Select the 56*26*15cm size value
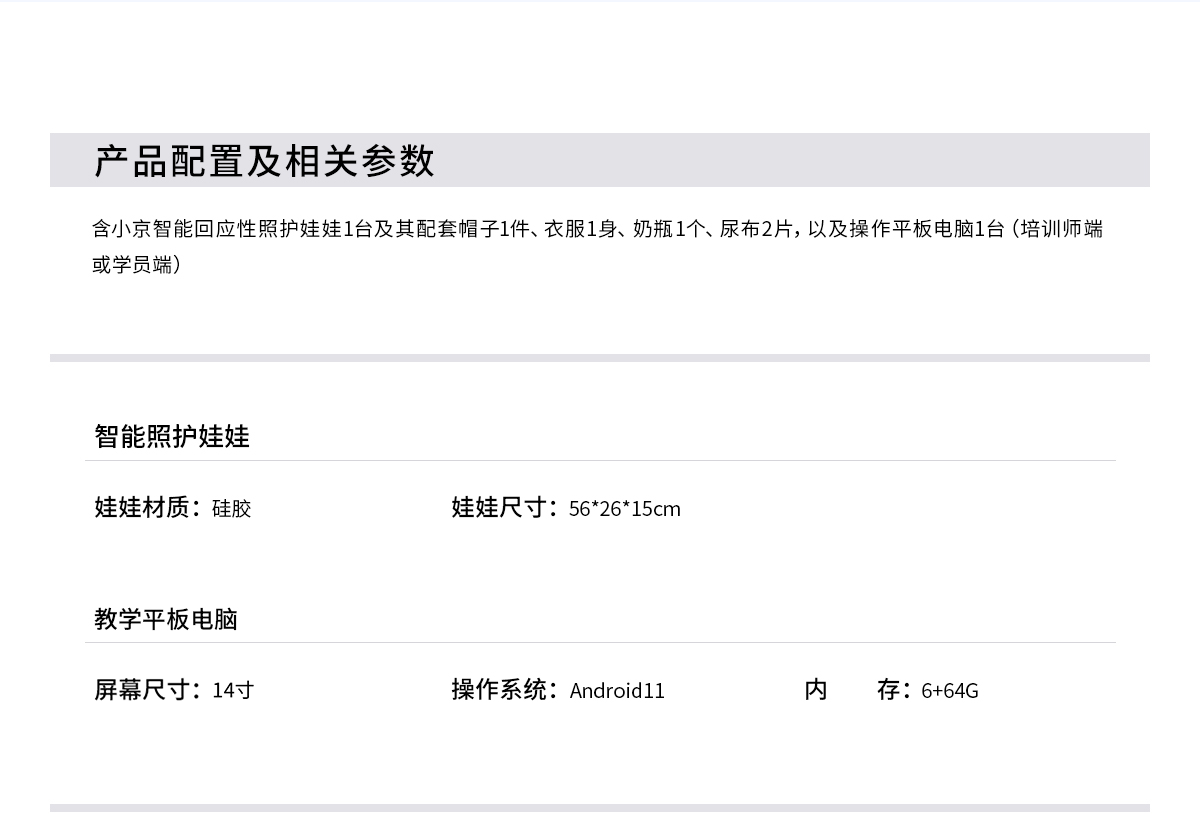 coord(624,509)
